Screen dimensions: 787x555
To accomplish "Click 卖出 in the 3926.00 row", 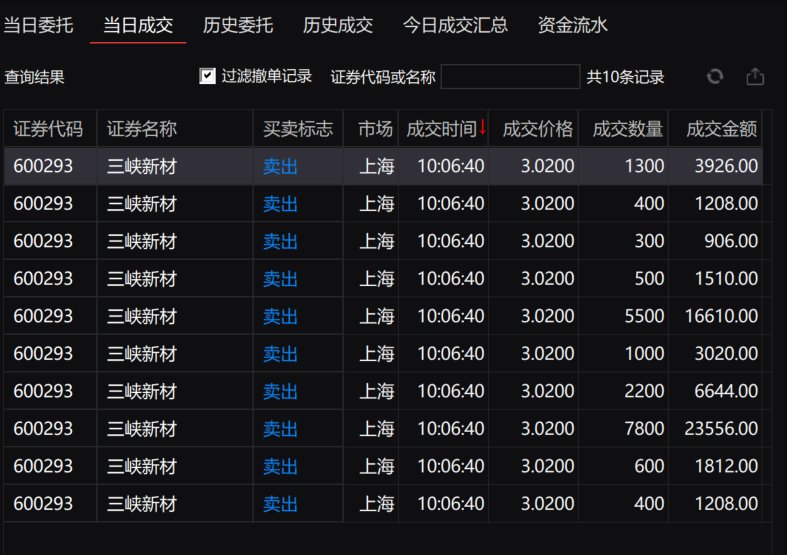I will click(281, 166).
